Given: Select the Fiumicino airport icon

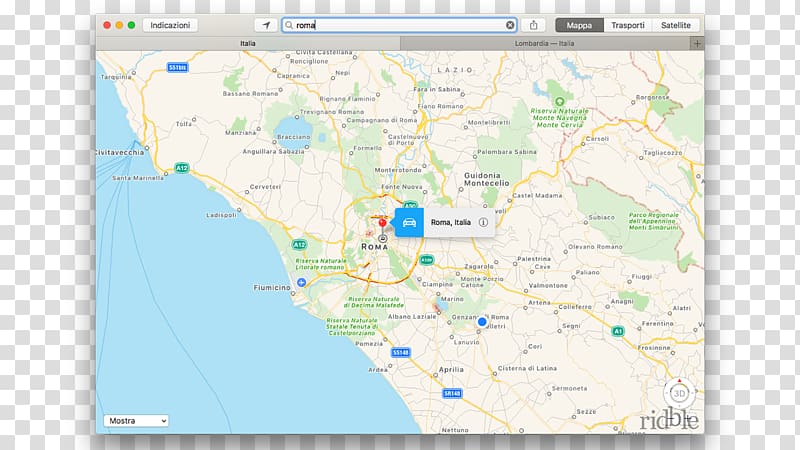Looking at the screenshot, I should pos(302,282).
